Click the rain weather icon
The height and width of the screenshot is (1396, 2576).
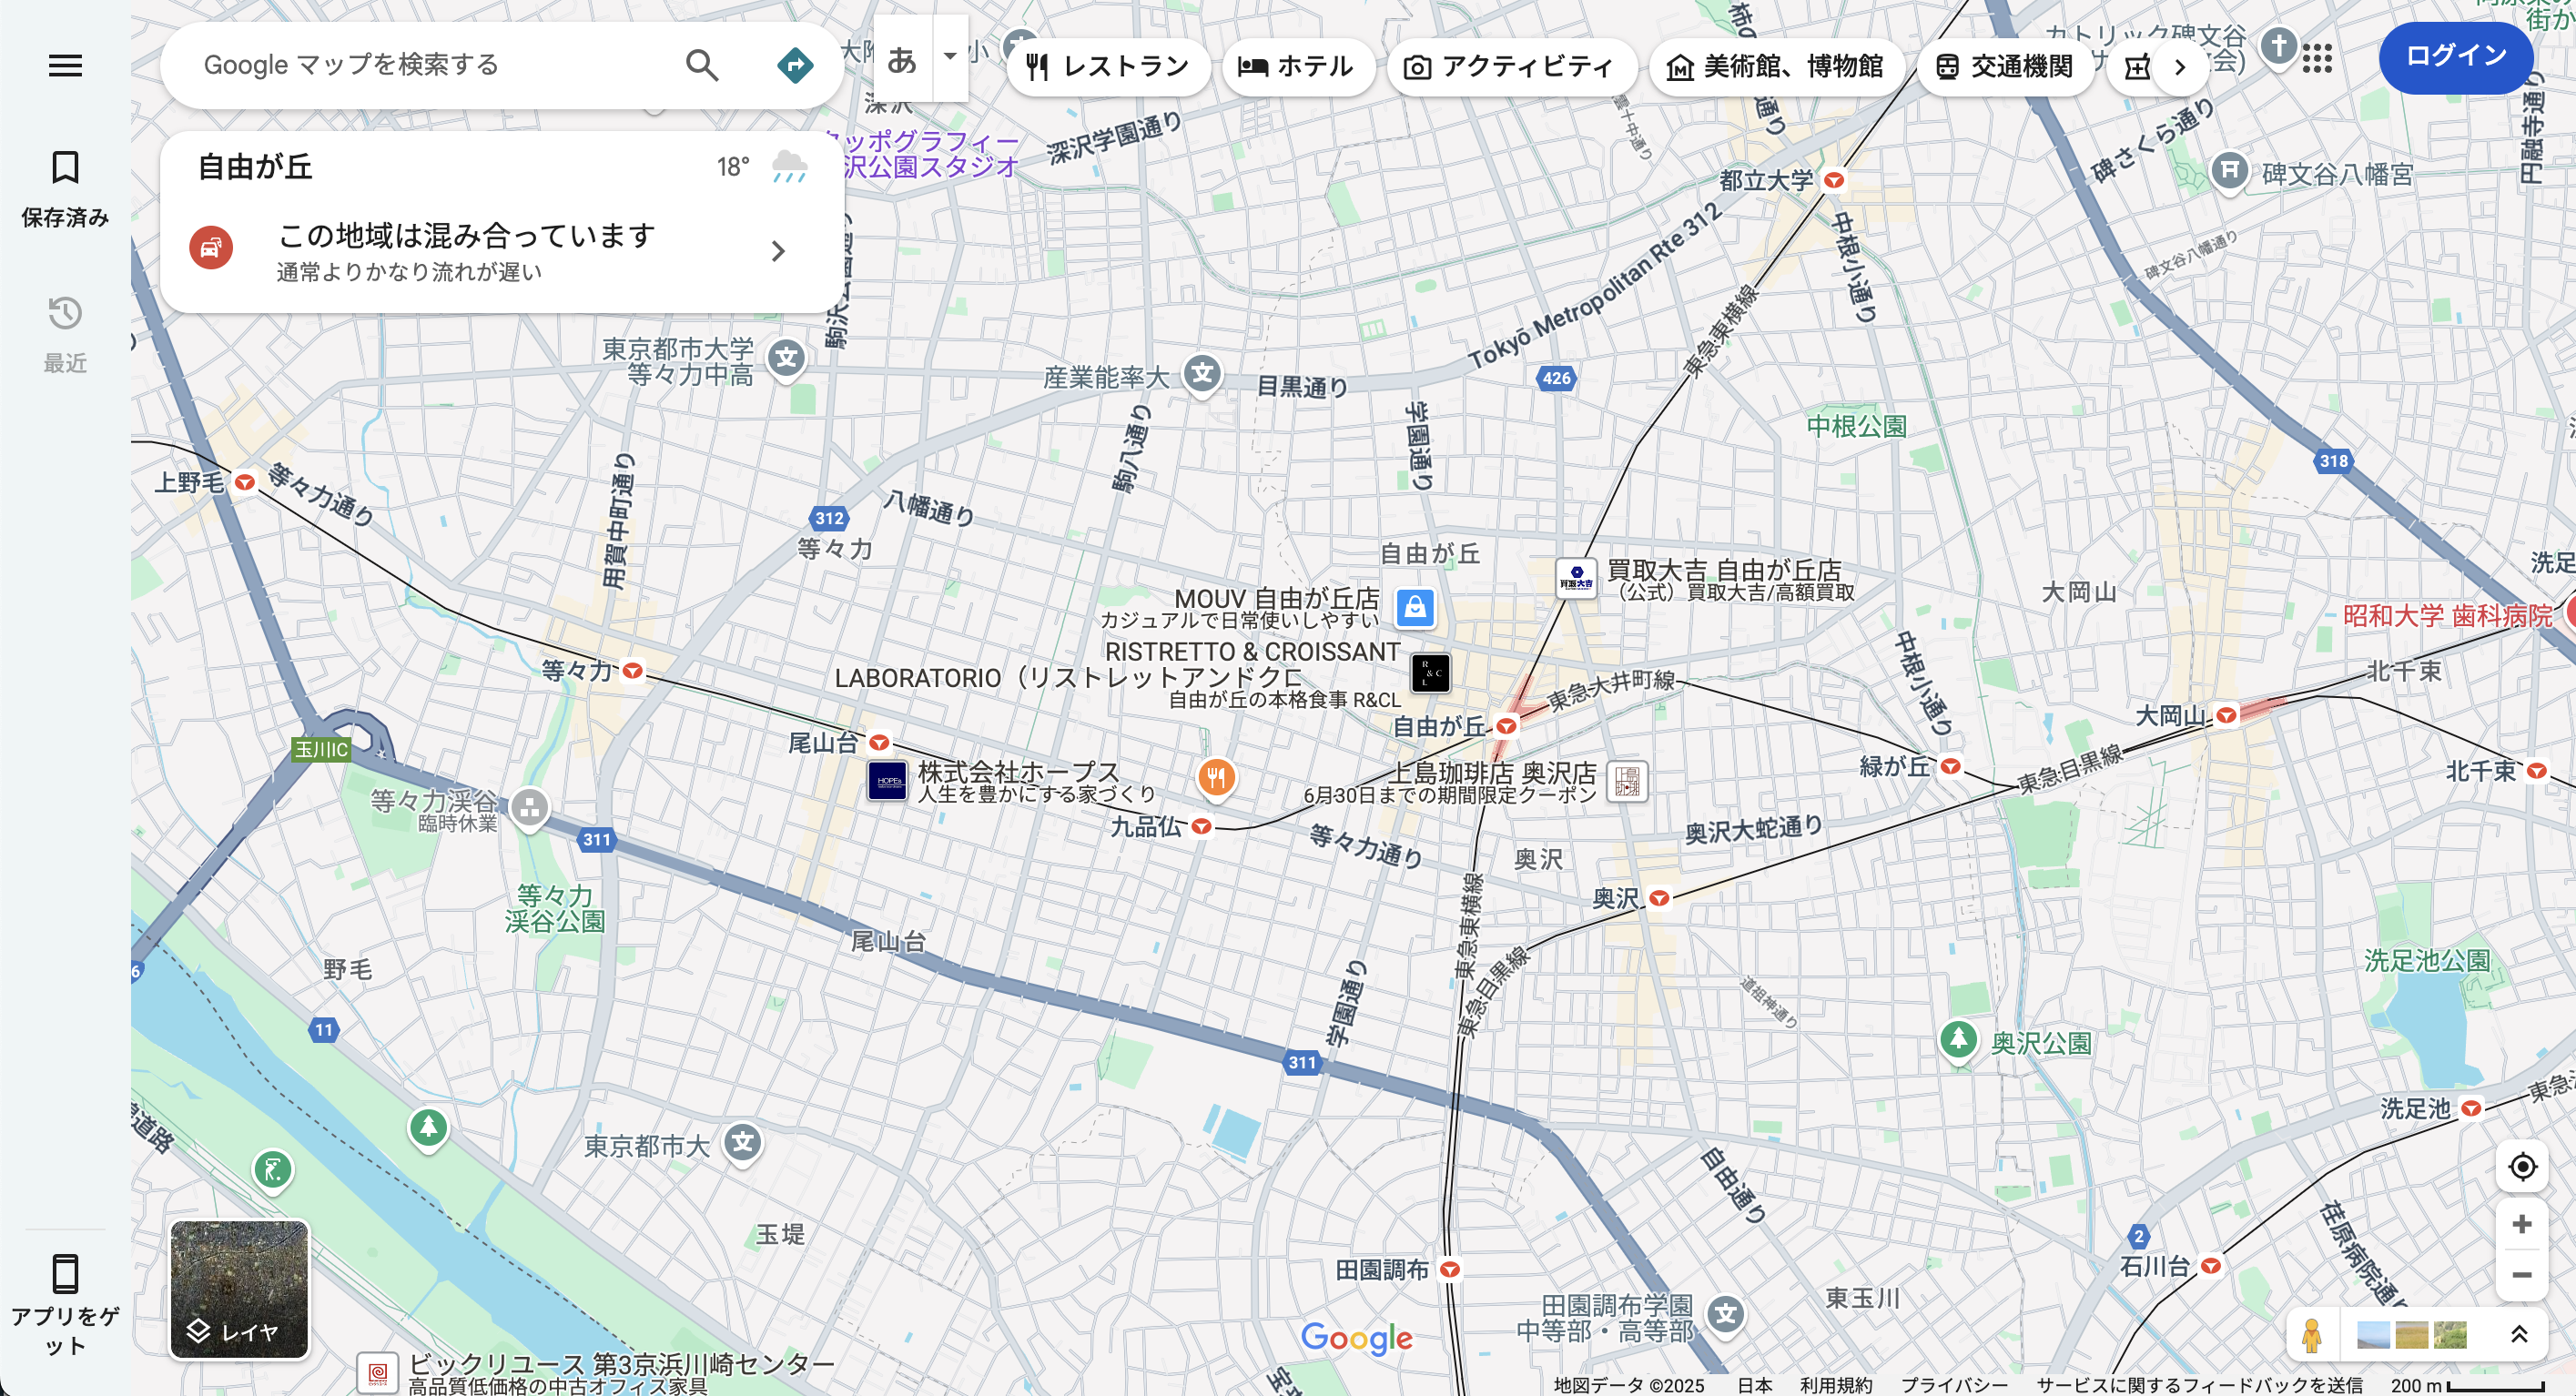[789, 167]
